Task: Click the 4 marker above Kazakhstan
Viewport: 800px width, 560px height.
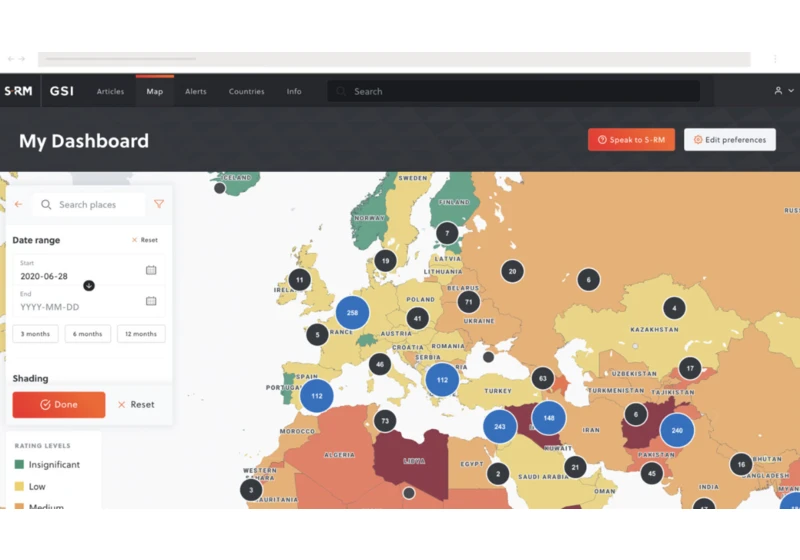Action: (x=674, y=308)
